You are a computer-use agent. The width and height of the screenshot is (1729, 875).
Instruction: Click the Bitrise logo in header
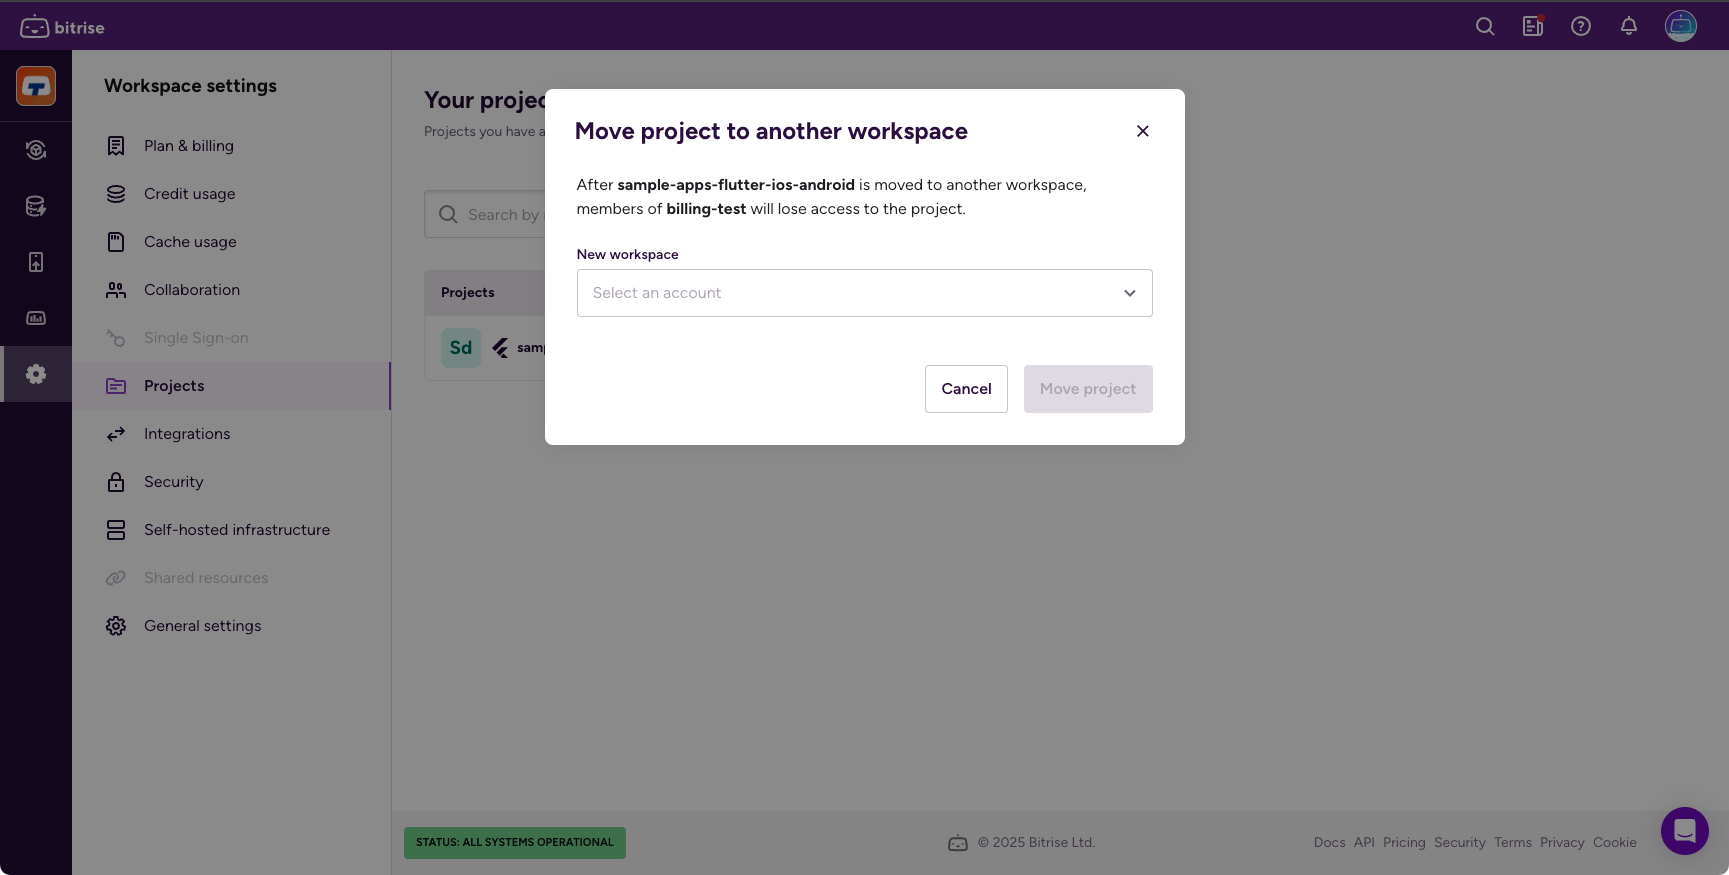(62, 27)
